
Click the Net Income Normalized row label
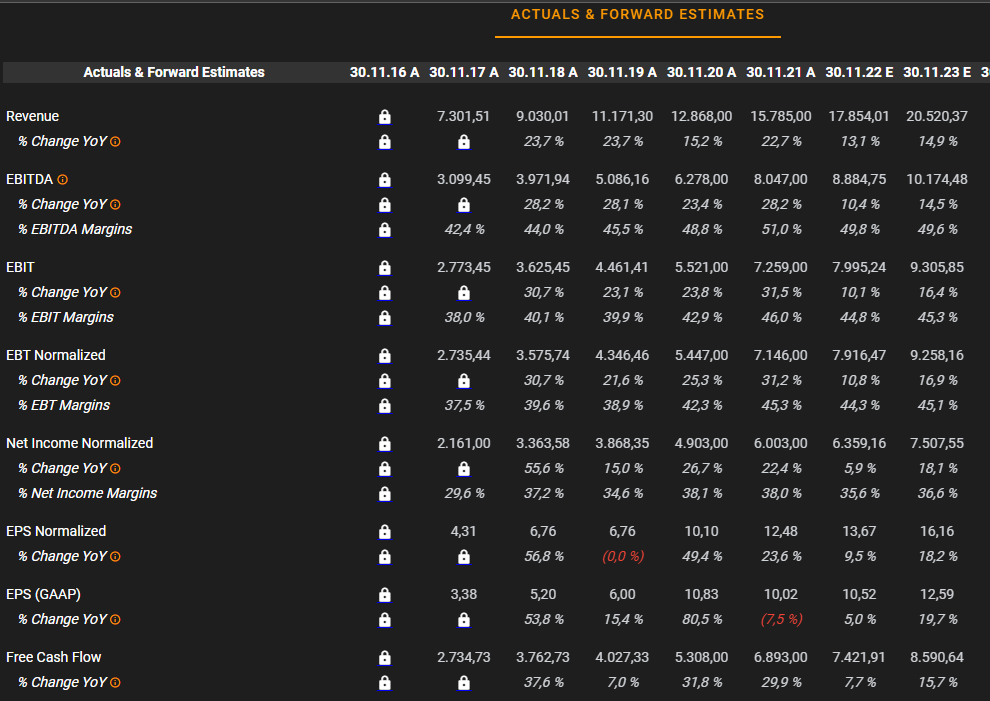[80, 443]
